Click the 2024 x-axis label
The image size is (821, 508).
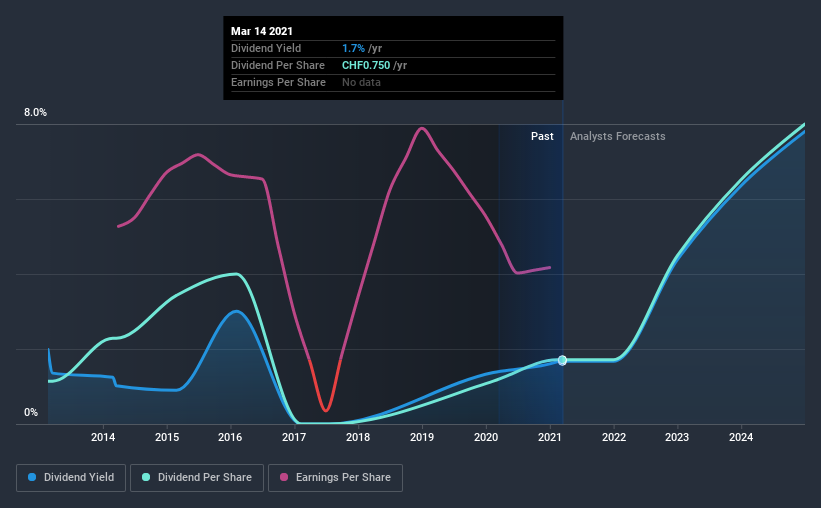741,437
